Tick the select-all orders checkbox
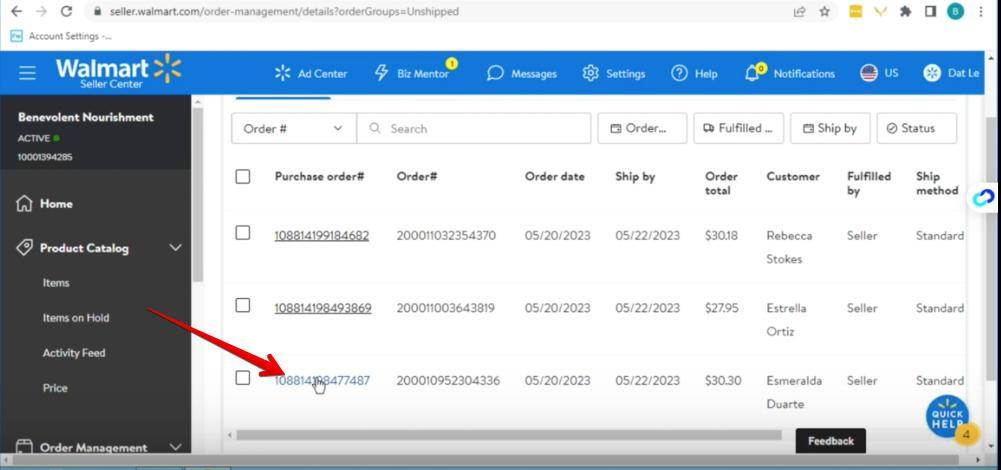1001x470 pixels. click(243, 176)
